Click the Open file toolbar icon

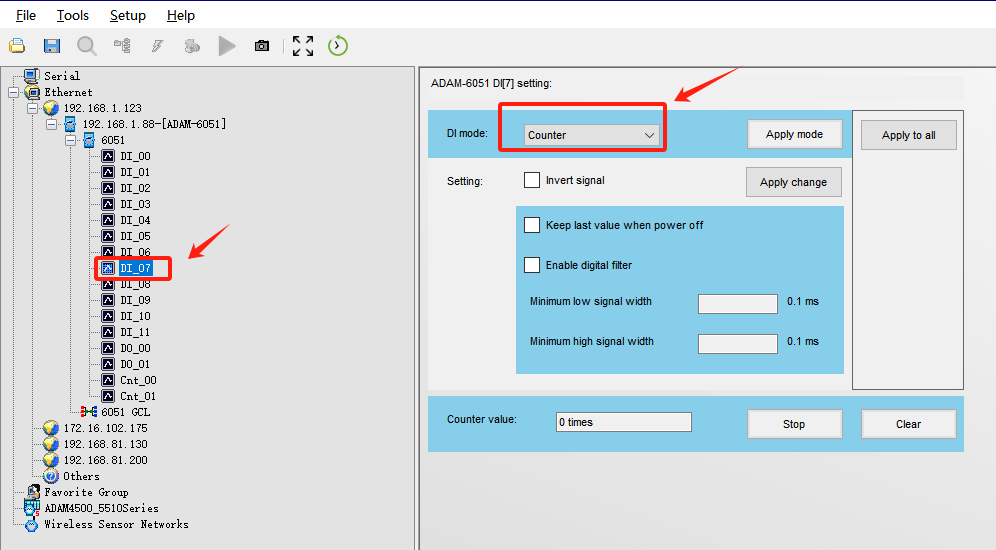click(x=17, y=46)
